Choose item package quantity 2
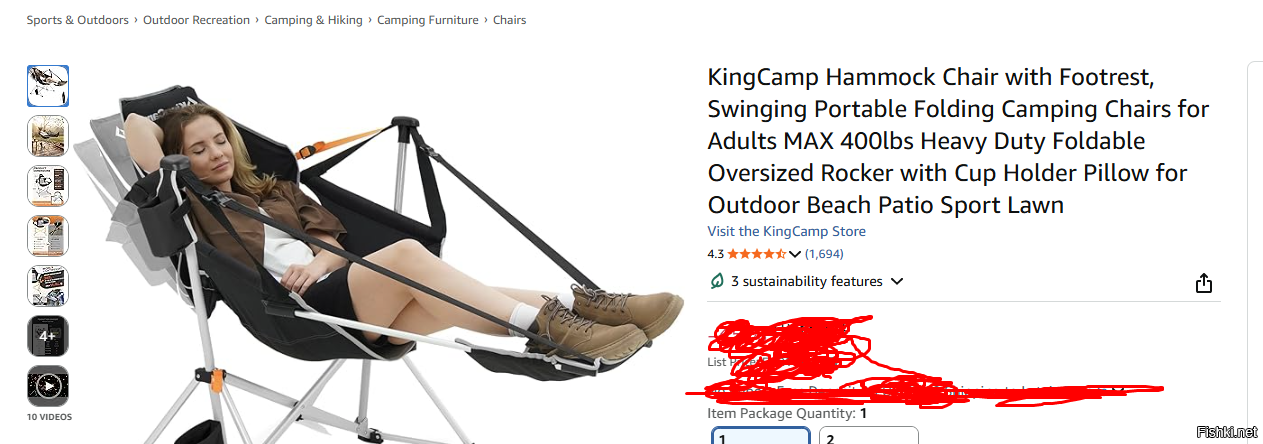The image size is (1263, 444). coord(869,436)
